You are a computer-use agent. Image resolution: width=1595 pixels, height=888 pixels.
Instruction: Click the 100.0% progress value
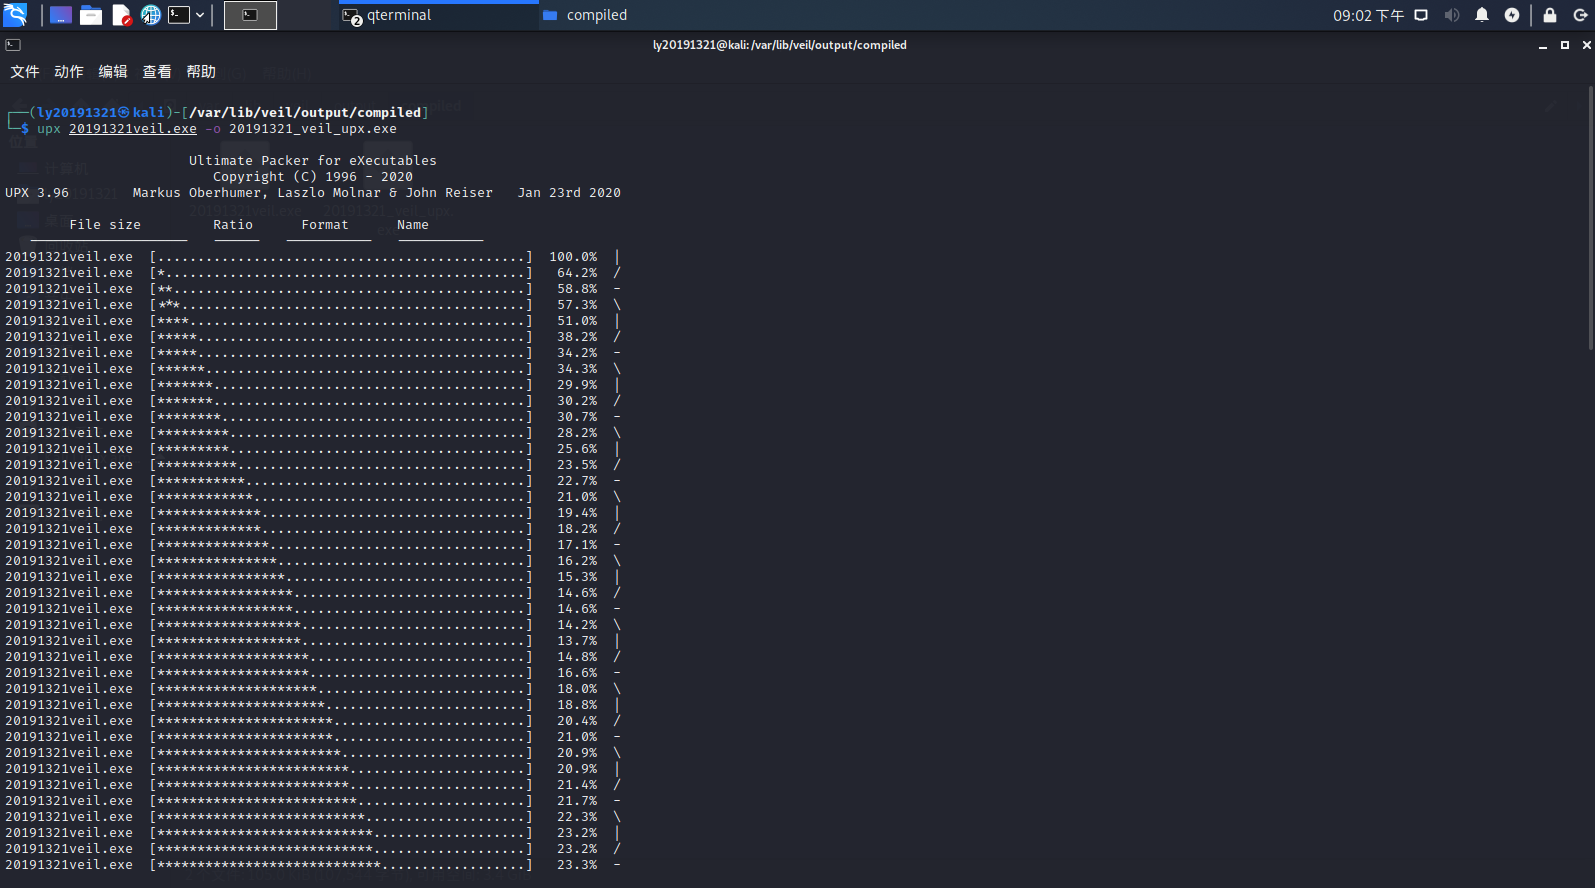click(x=573, y=257)
